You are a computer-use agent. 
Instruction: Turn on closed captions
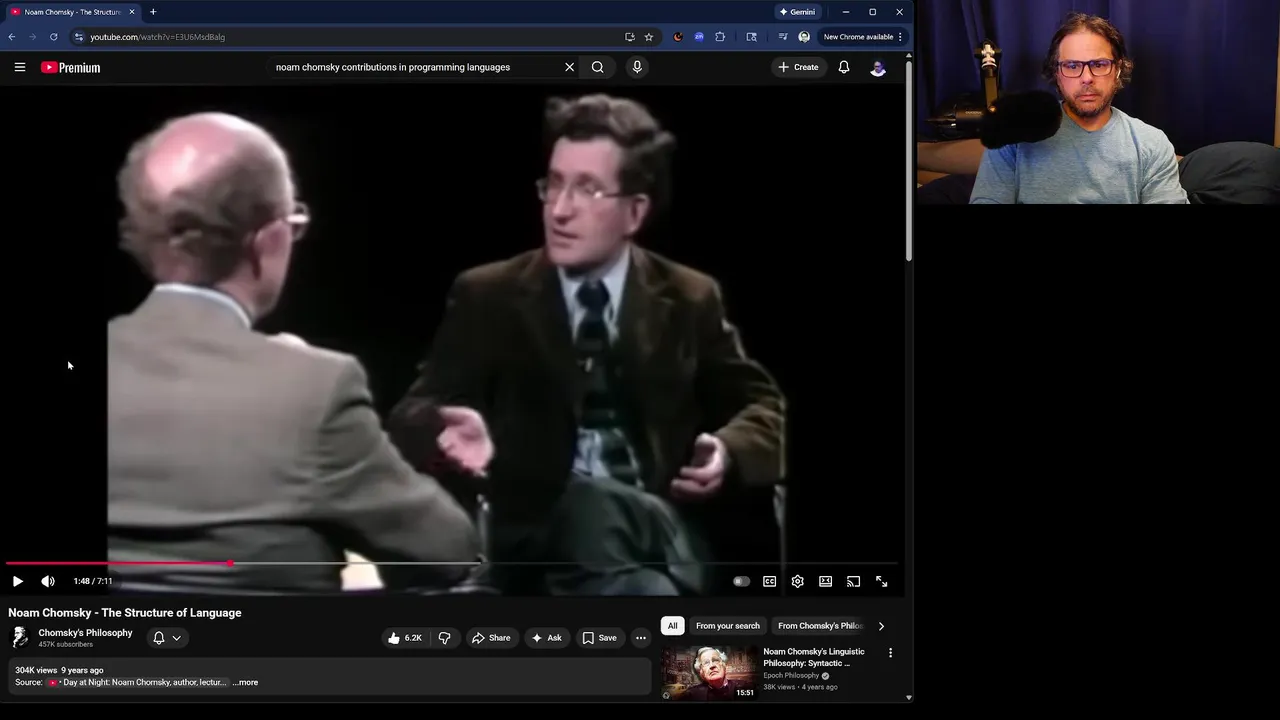coord(770,581)
